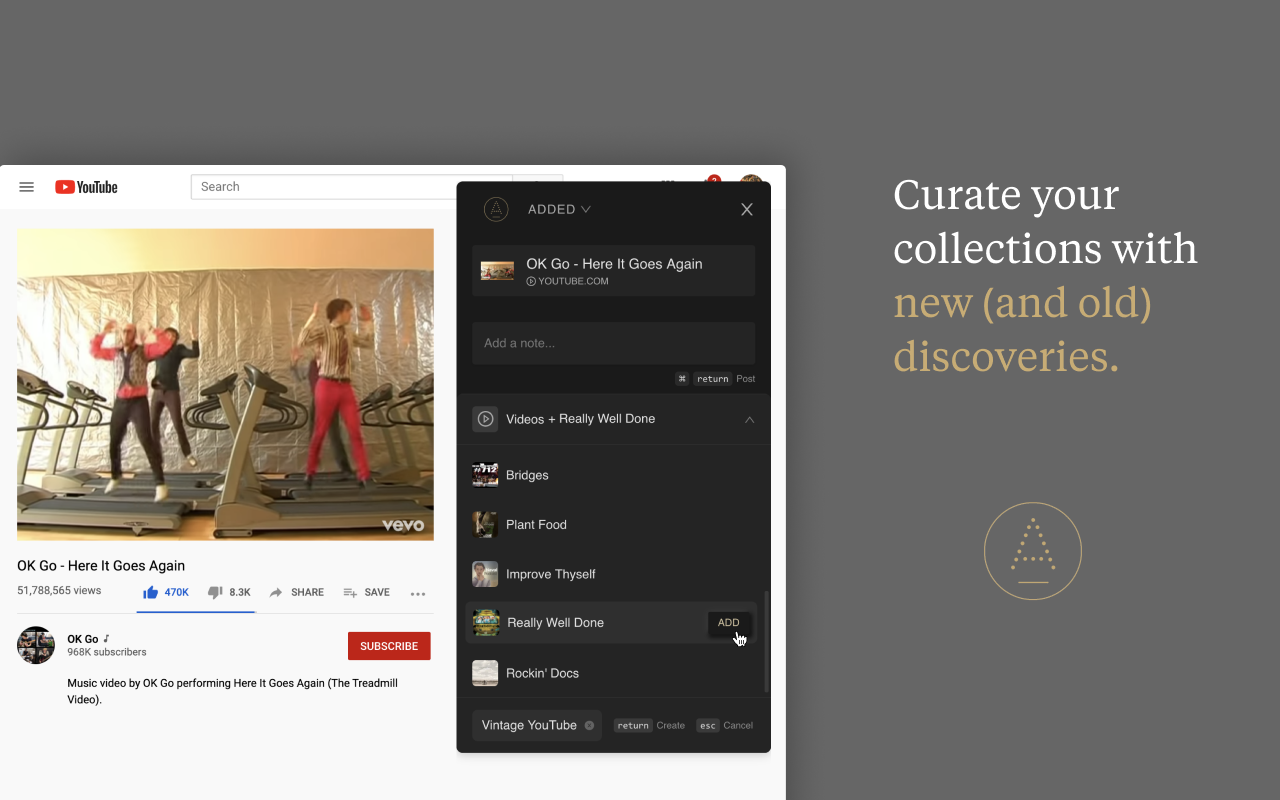The image size is (1280, 800).
Task: Click the '51,788,565 views' text
Action: (59, 591)
